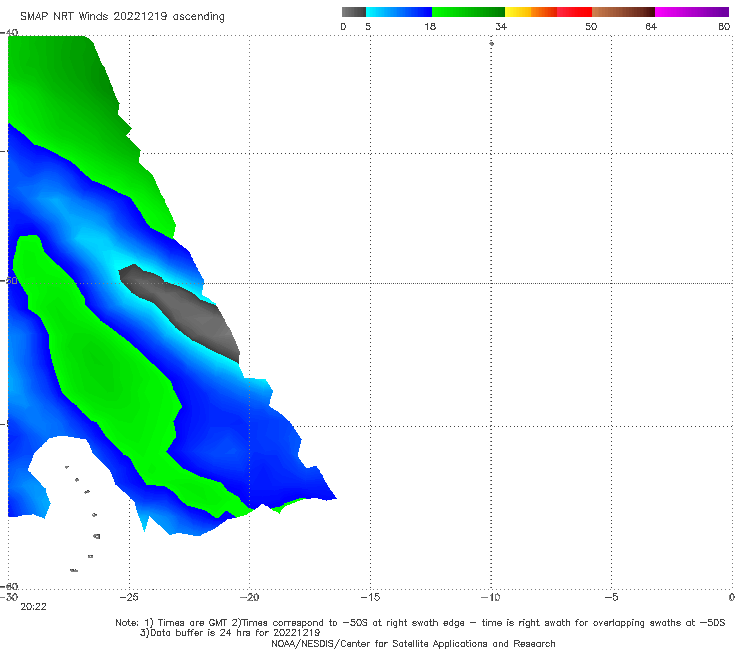Click the longitude axis label '-25'

coord(129,597)
